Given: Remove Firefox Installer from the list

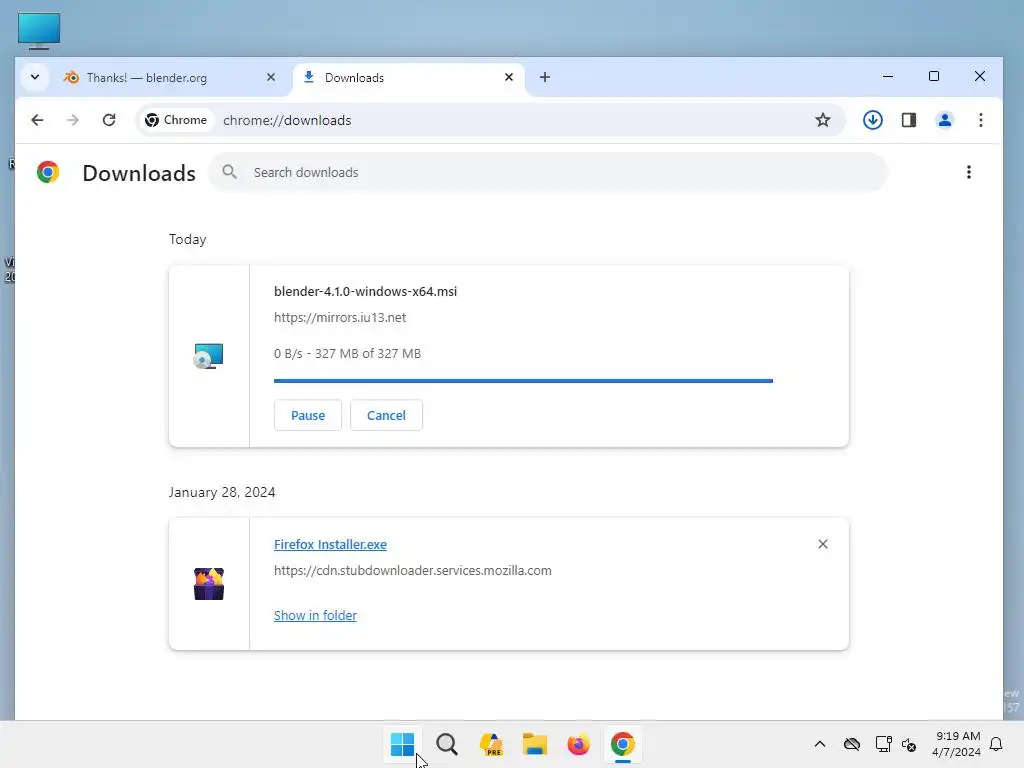Looking at the screenshot, I should (823, 544).
